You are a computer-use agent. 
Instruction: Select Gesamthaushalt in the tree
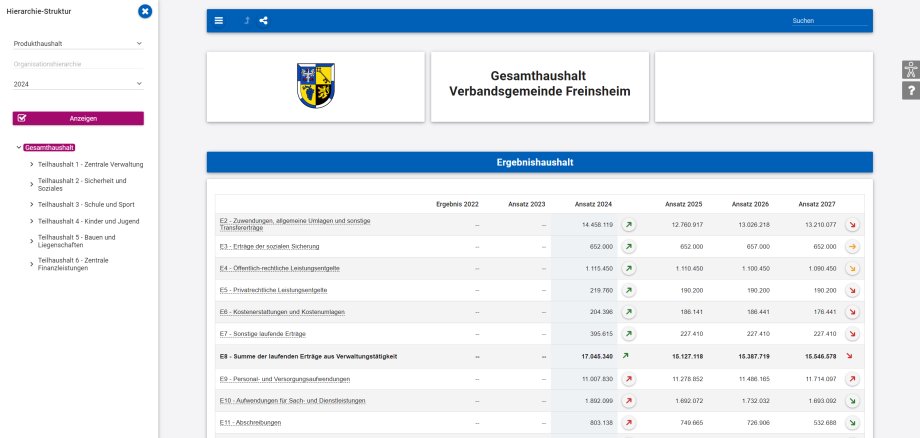tap(49, 148)
